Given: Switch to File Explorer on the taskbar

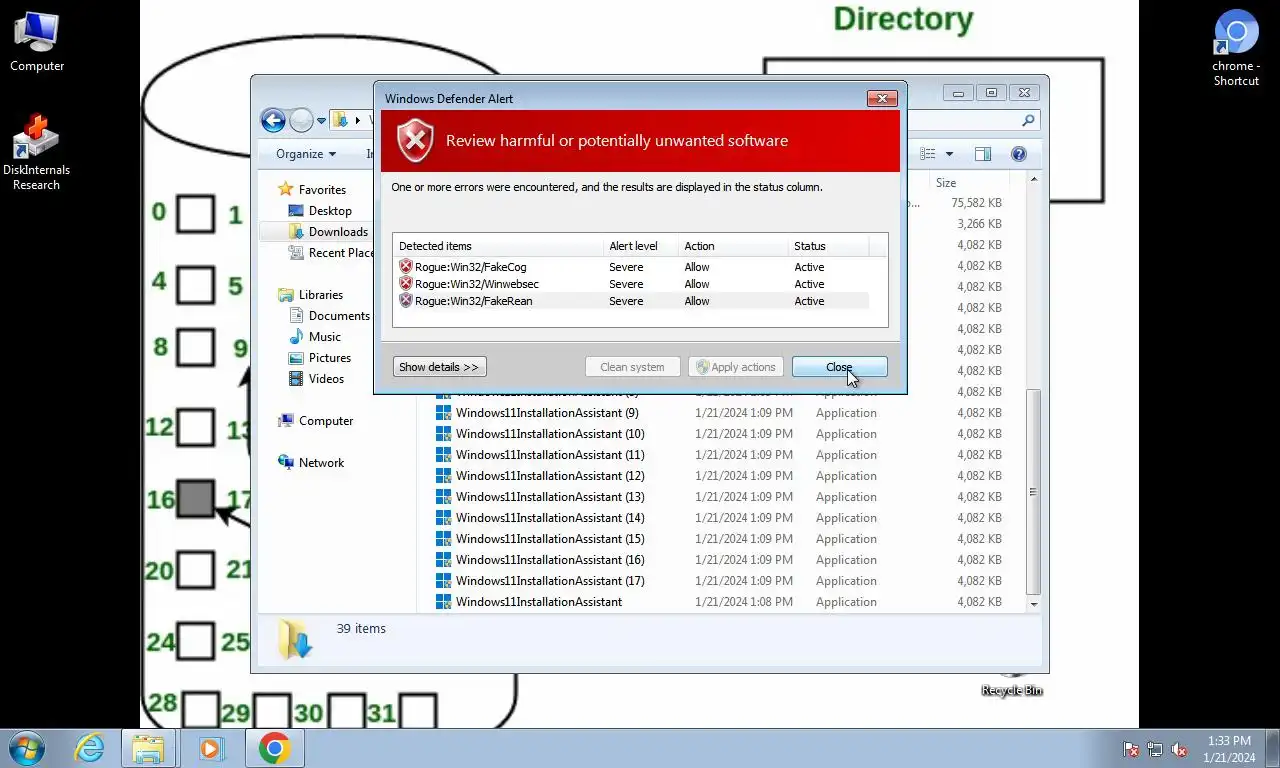Looking at the screenshot, I should 148,748.
